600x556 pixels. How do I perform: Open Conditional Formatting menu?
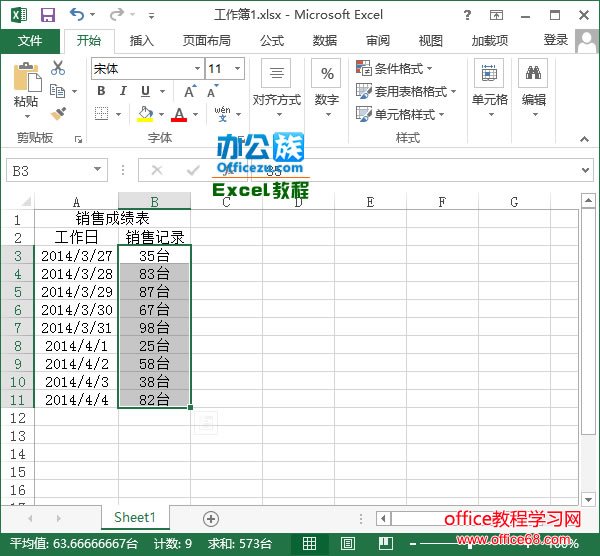[394, 68]
